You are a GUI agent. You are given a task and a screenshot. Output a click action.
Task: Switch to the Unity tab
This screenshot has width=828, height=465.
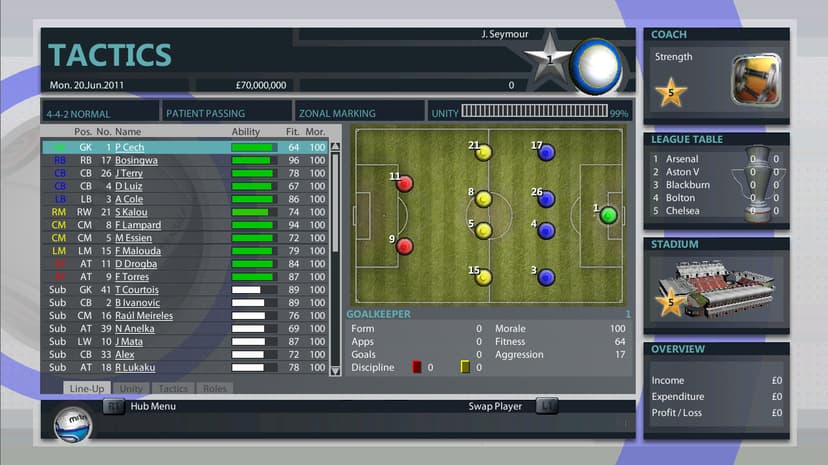pyautogui.click(x=131, y=388)
